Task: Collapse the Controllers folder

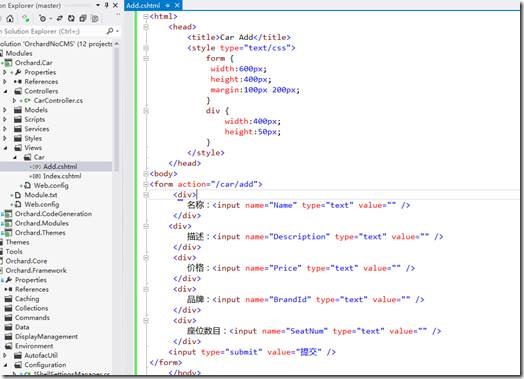Action: [5, 91]
